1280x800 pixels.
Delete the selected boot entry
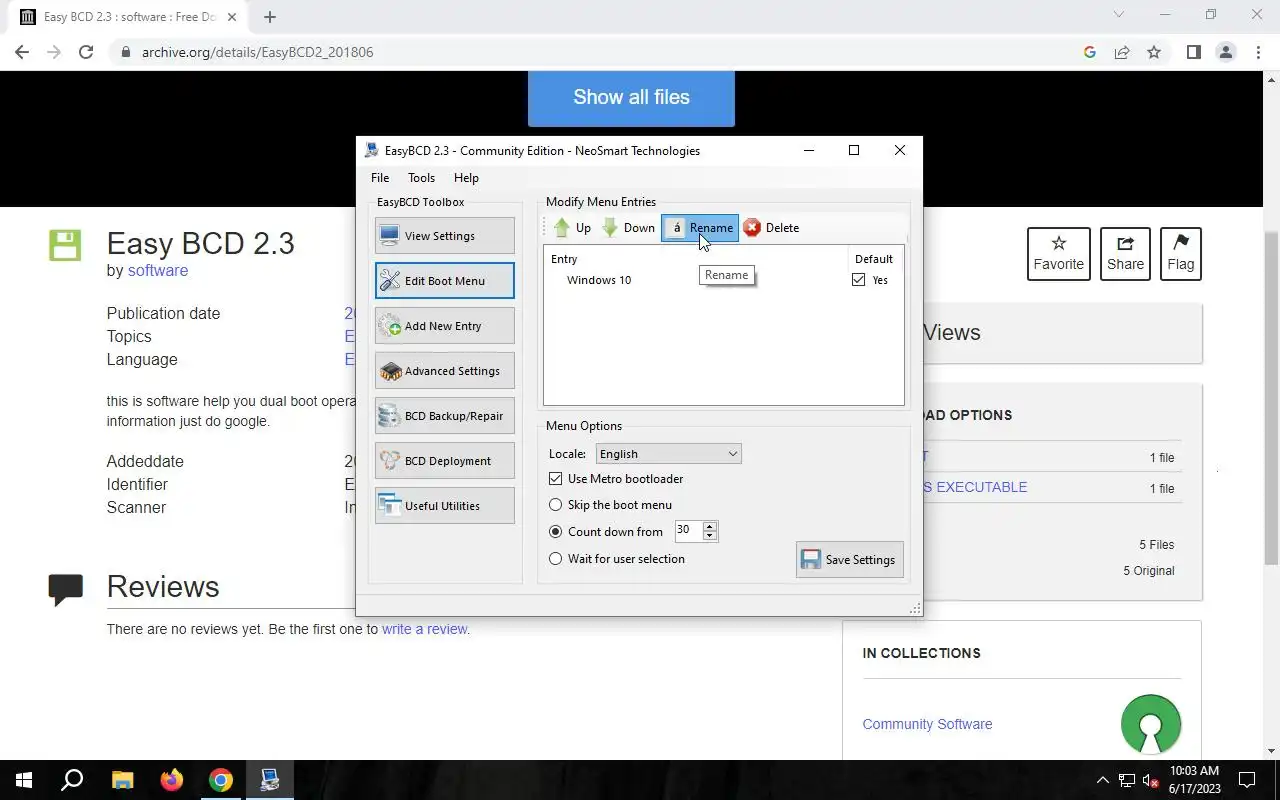coord(771,228)
